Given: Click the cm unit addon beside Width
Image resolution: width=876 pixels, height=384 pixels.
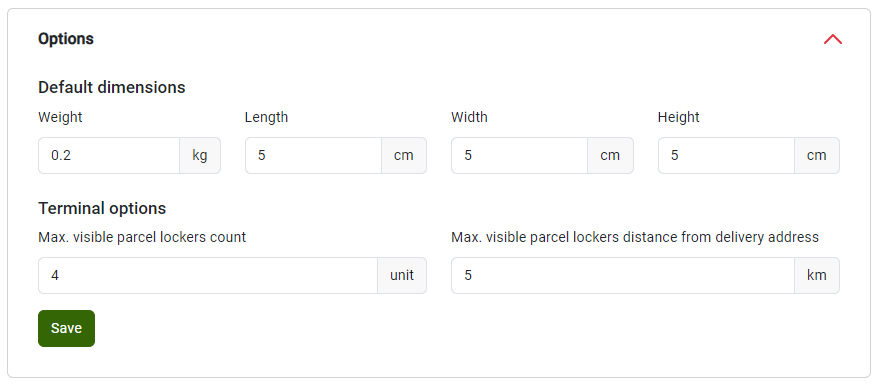Looking at the screenshot, I should (x=610, y=155).
